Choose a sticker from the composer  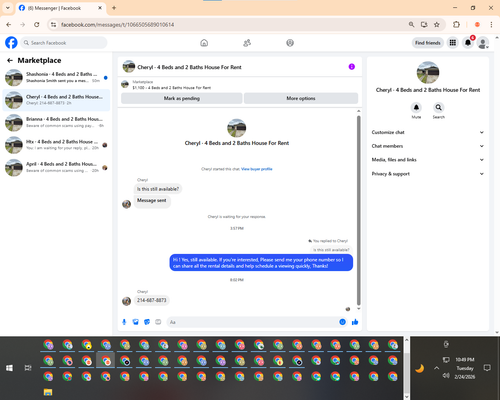[x=147, y=322]
